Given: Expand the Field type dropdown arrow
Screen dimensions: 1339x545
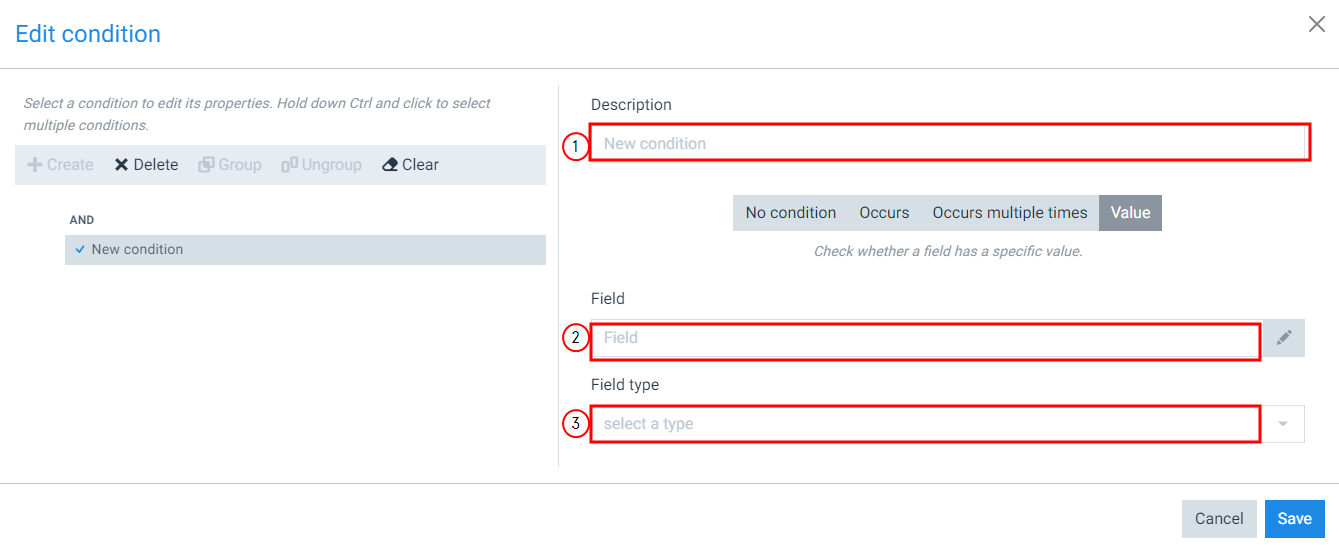Looking at the screenshot, I should [x=1283, y=424].
